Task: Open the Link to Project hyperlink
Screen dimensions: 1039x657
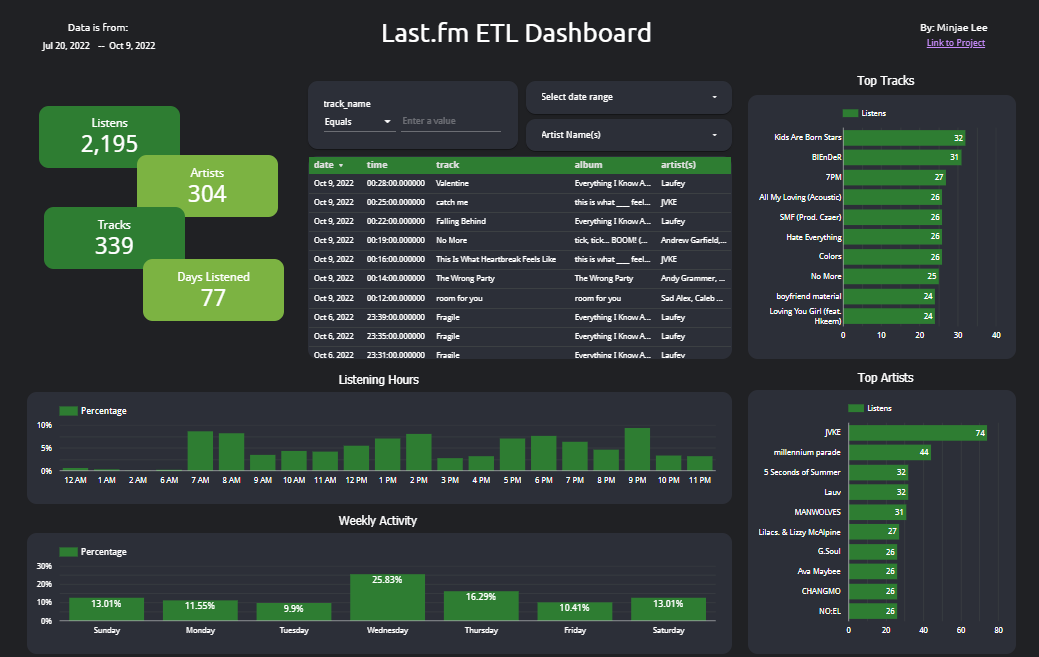Action: [955, 43]
